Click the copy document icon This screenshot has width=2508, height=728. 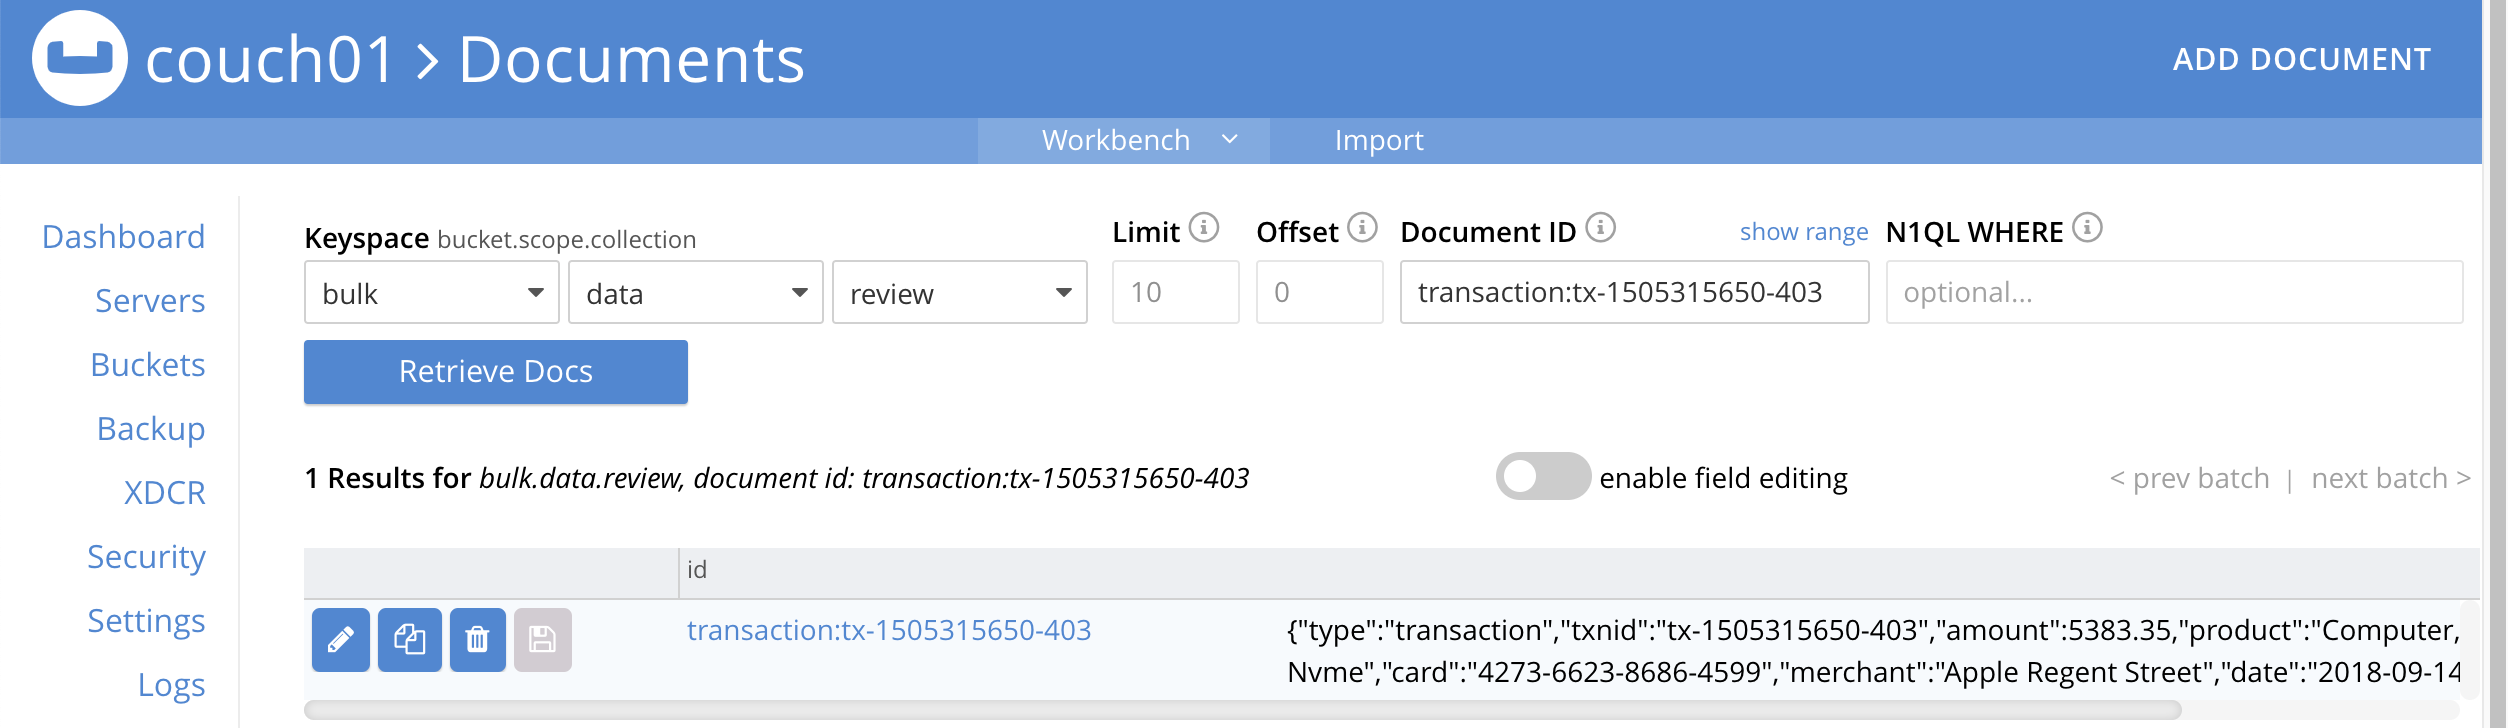tap(410, 640)
